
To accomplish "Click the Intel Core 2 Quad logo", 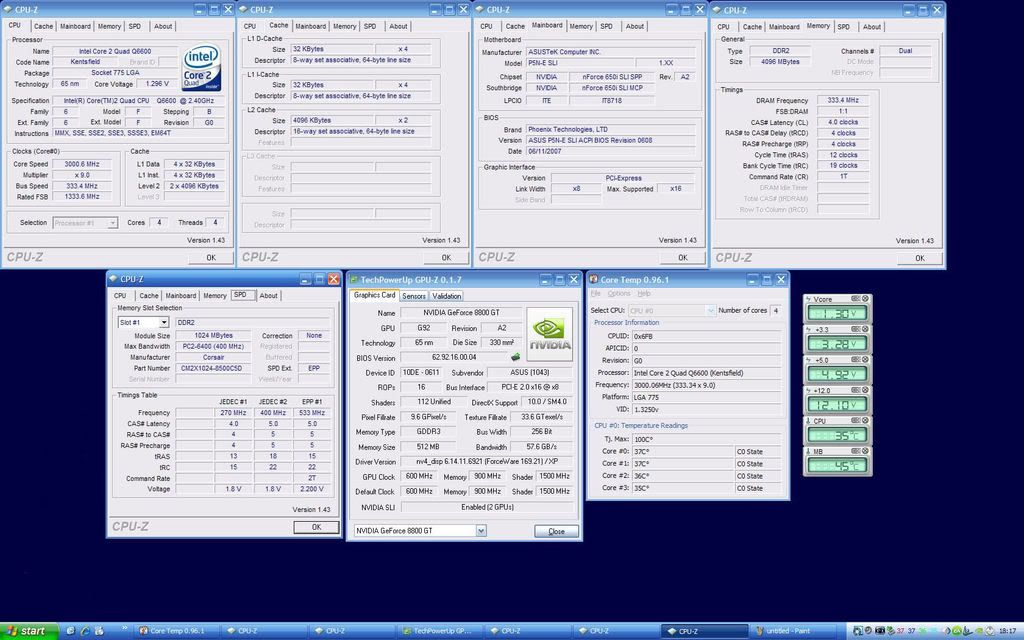I will 201,69.
